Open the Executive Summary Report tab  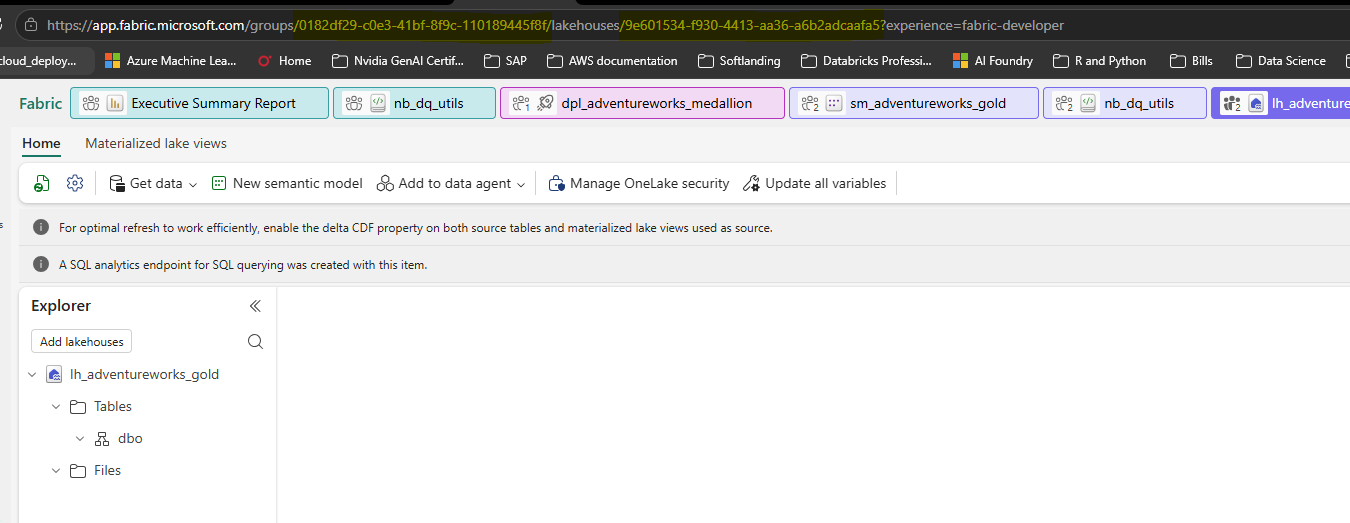199,103
